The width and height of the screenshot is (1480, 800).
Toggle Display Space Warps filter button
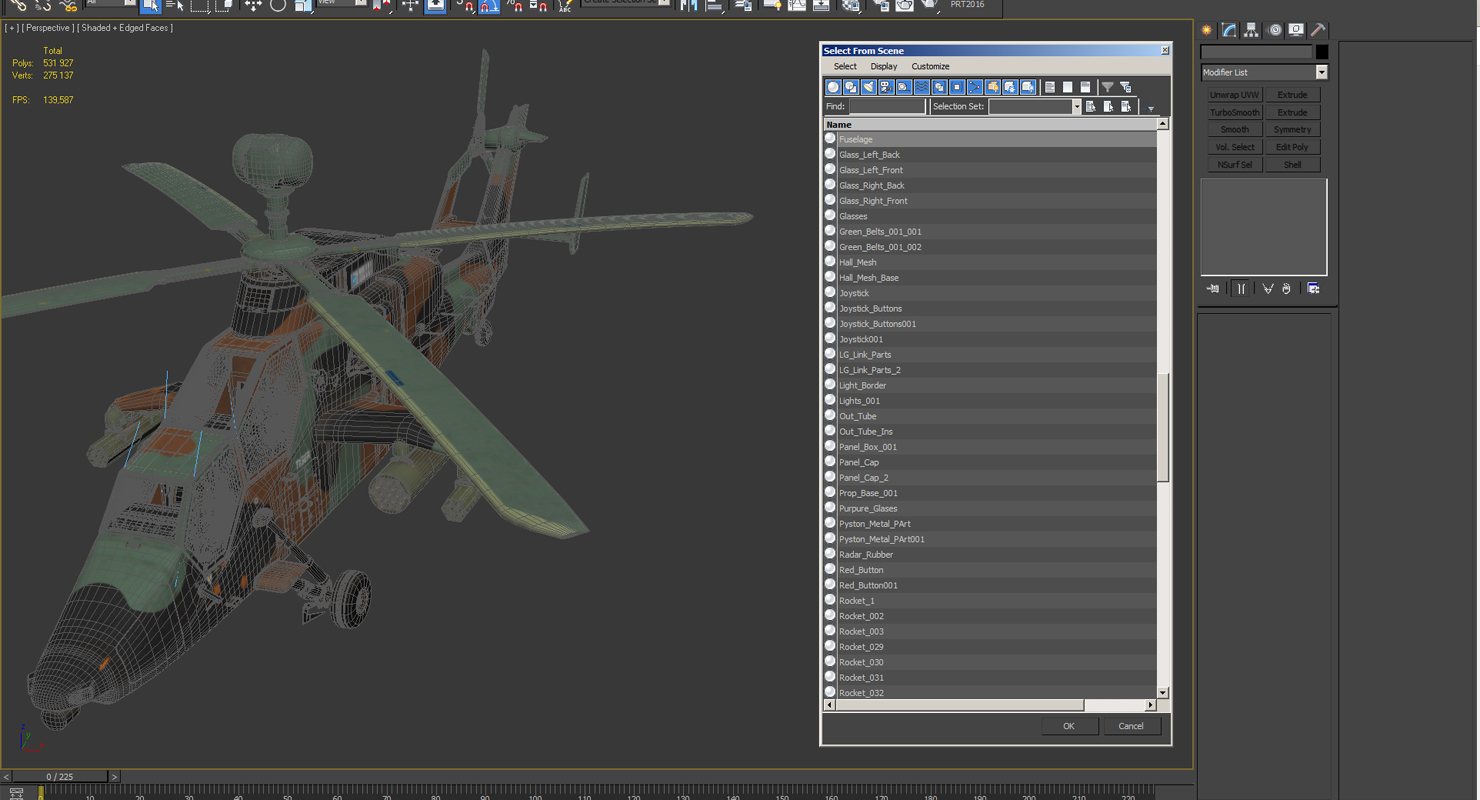click(922, 87)
